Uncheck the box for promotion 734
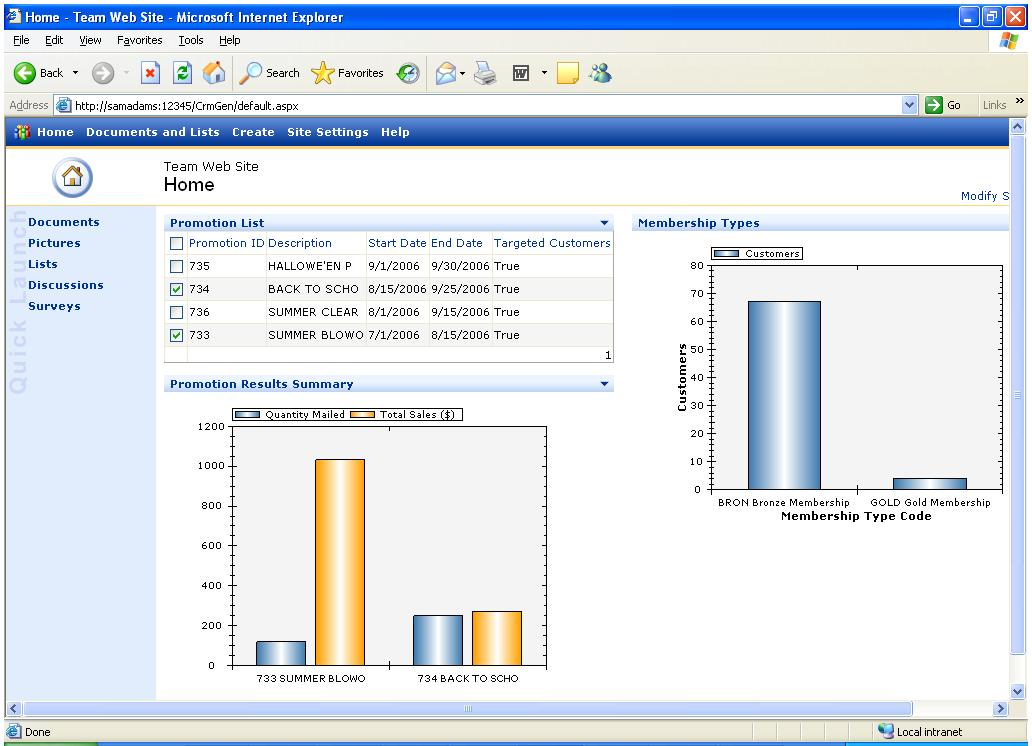The width and height of the screenshot is (1032, 746). [176, 290]
